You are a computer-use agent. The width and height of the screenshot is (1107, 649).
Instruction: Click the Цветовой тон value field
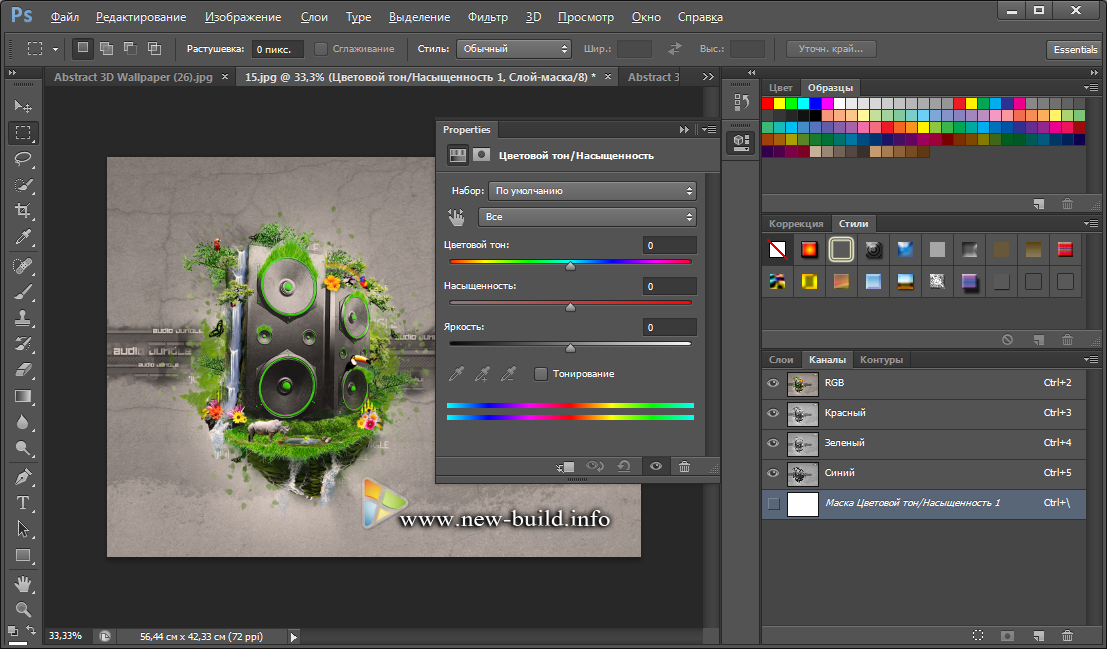[x=669, y=245]
